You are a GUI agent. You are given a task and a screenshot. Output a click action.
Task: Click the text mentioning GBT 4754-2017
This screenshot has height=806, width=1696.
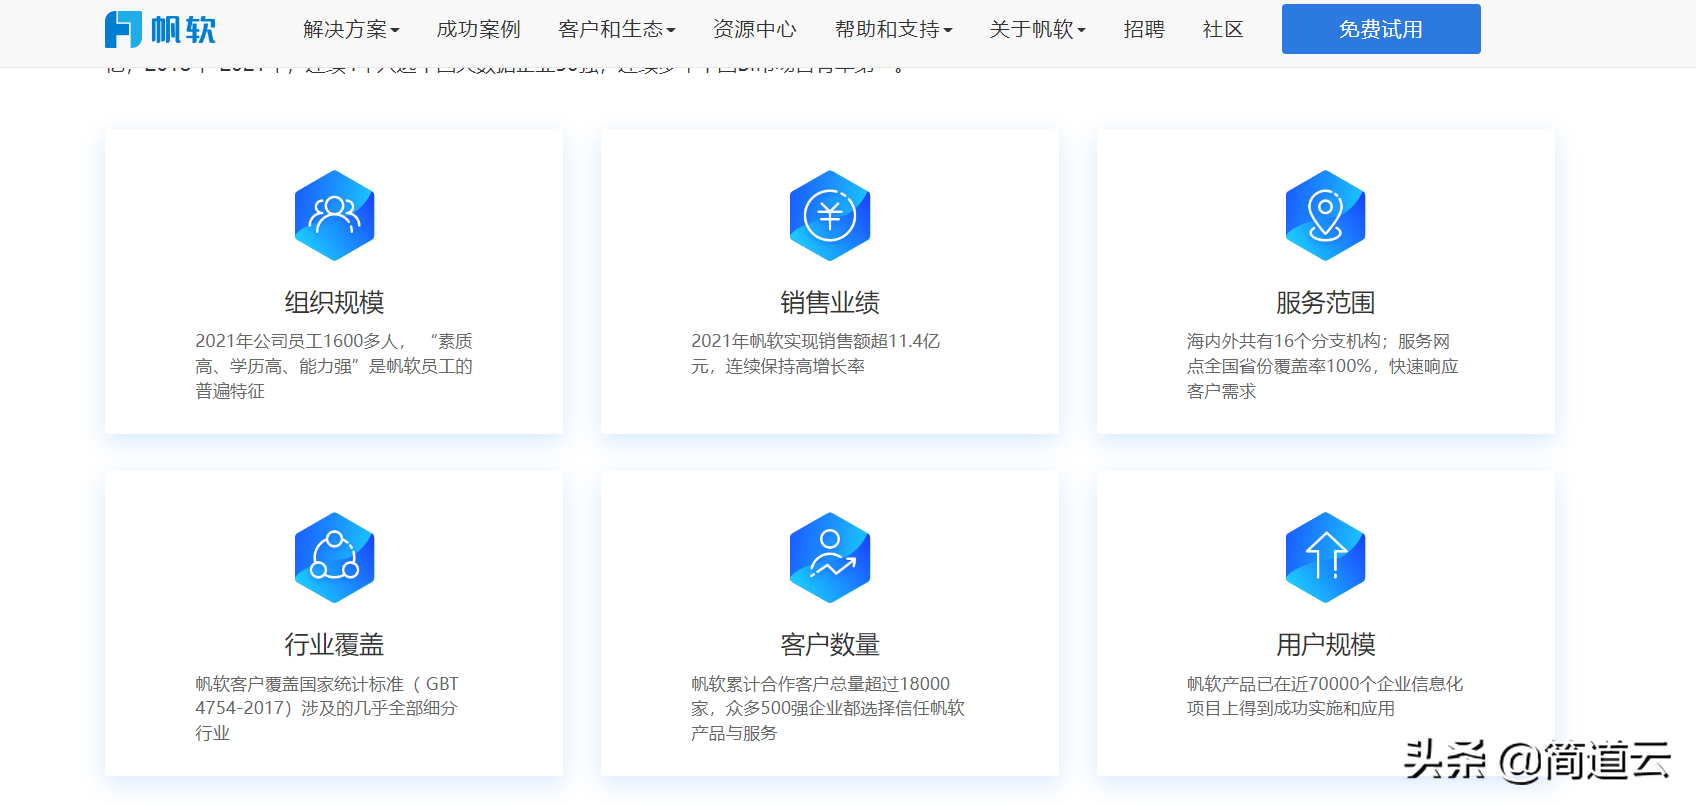point(327,708)
